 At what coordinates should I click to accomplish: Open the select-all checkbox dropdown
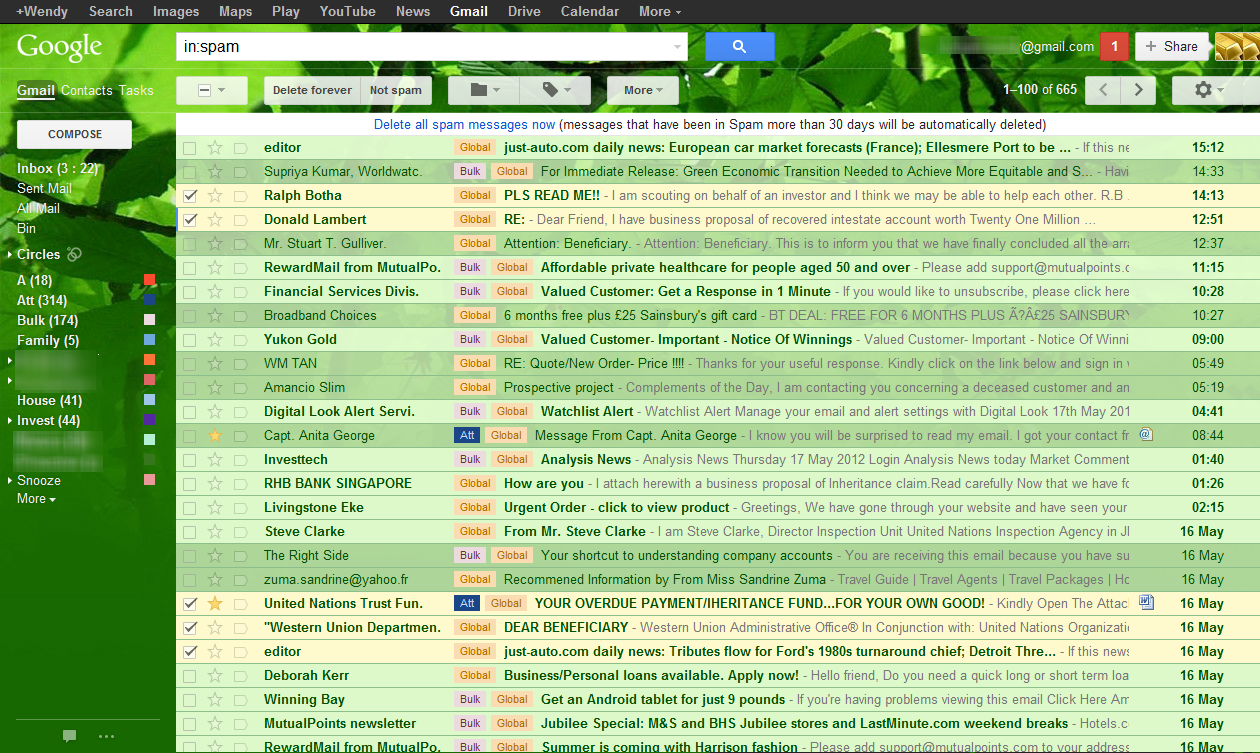pos(211,90)
